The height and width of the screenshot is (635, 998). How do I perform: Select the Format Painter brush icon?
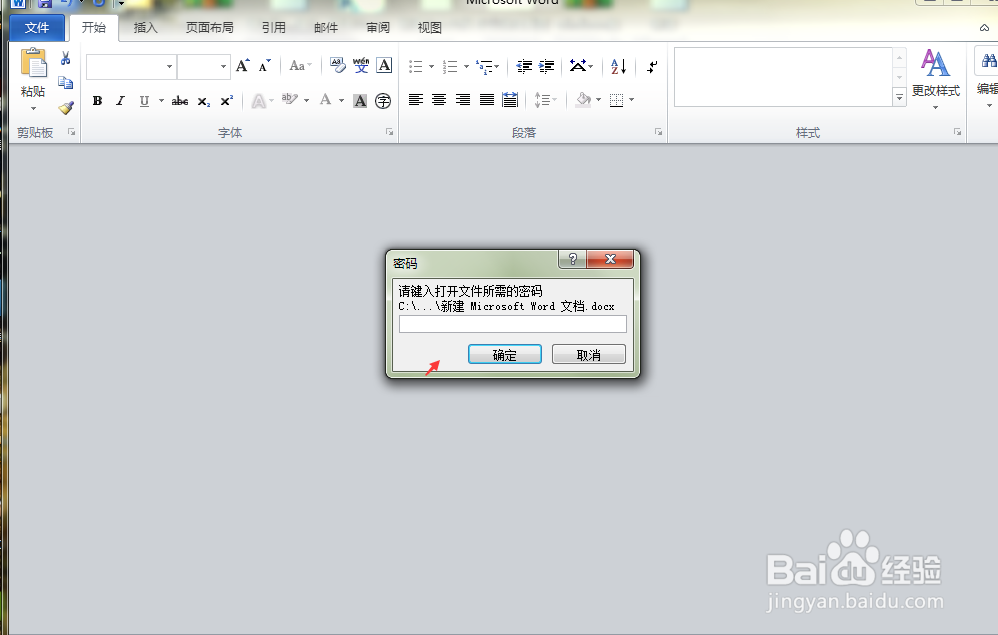pyautogui.click(x=66, y=108)
